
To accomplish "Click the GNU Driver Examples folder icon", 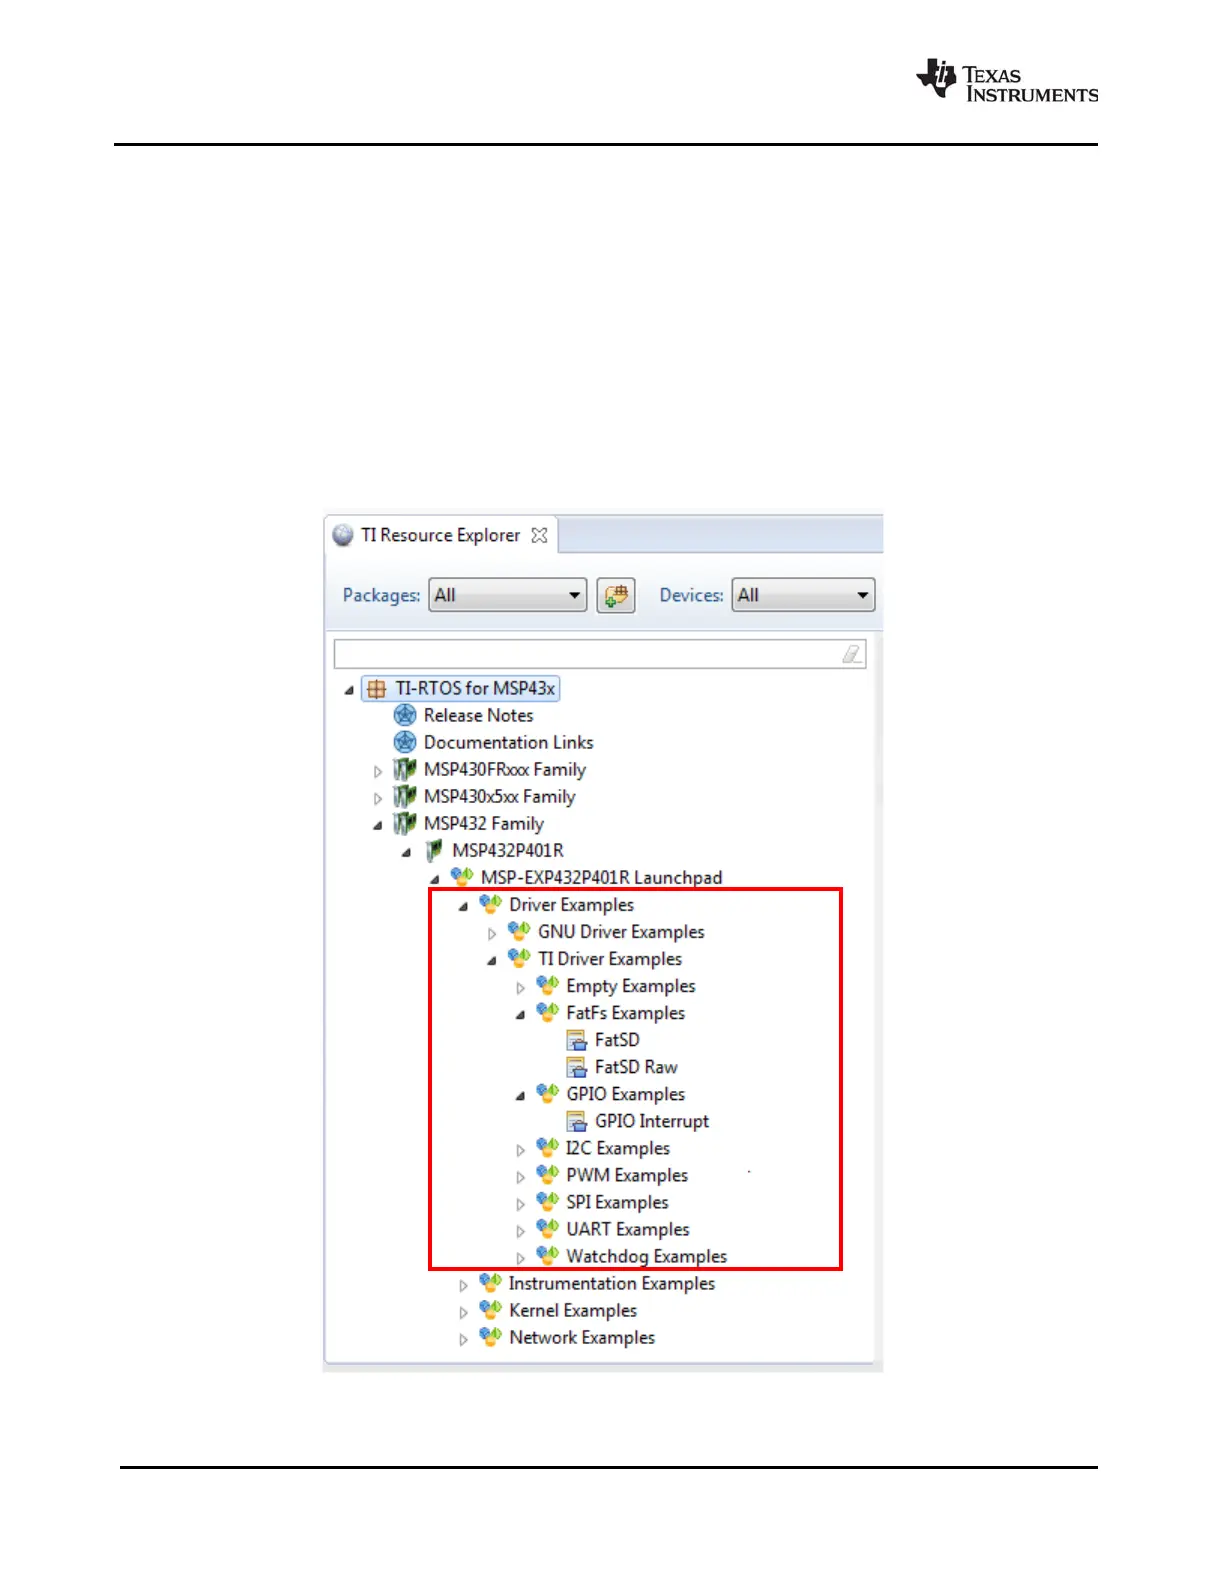I will 519,931.
